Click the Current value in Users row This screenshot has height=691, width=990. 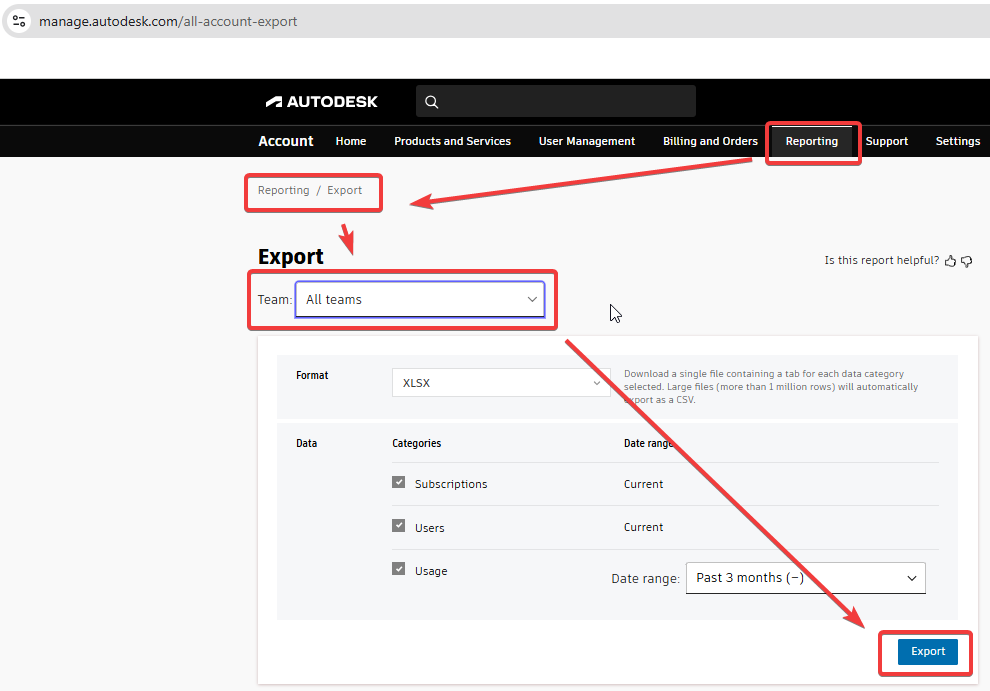pos(643,527)
